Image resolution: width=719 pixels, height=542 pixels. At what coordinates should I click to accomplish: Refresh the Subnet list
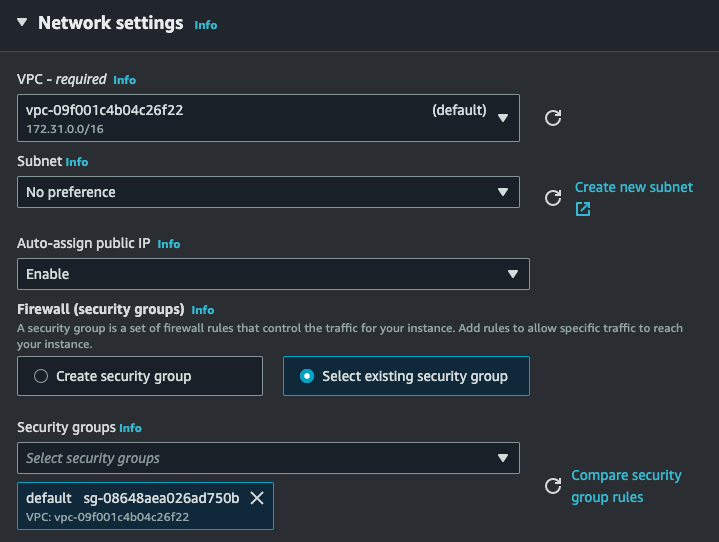552,198
